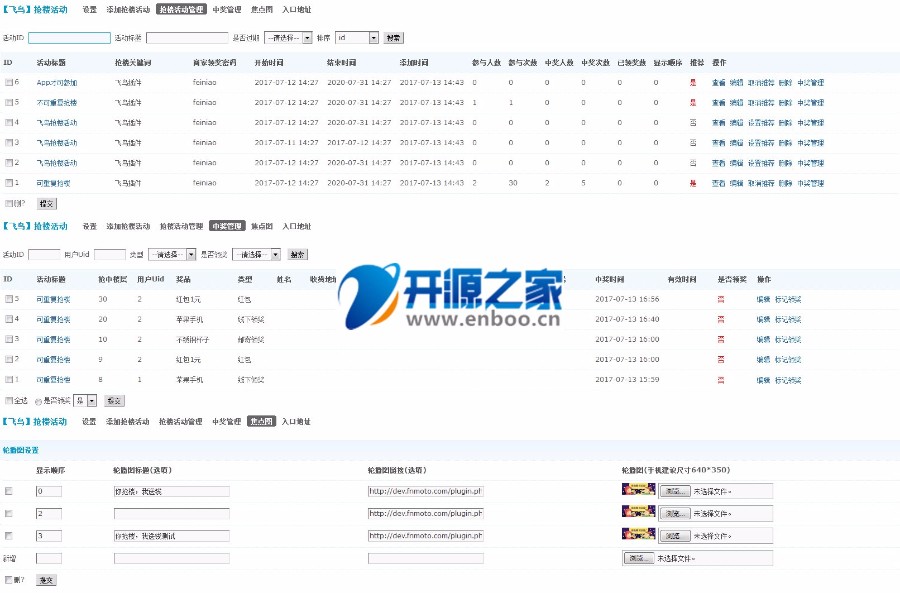900x593 pixels.
Task: Click the 入口地址 link in the navigation
Action: coord(297,9)
